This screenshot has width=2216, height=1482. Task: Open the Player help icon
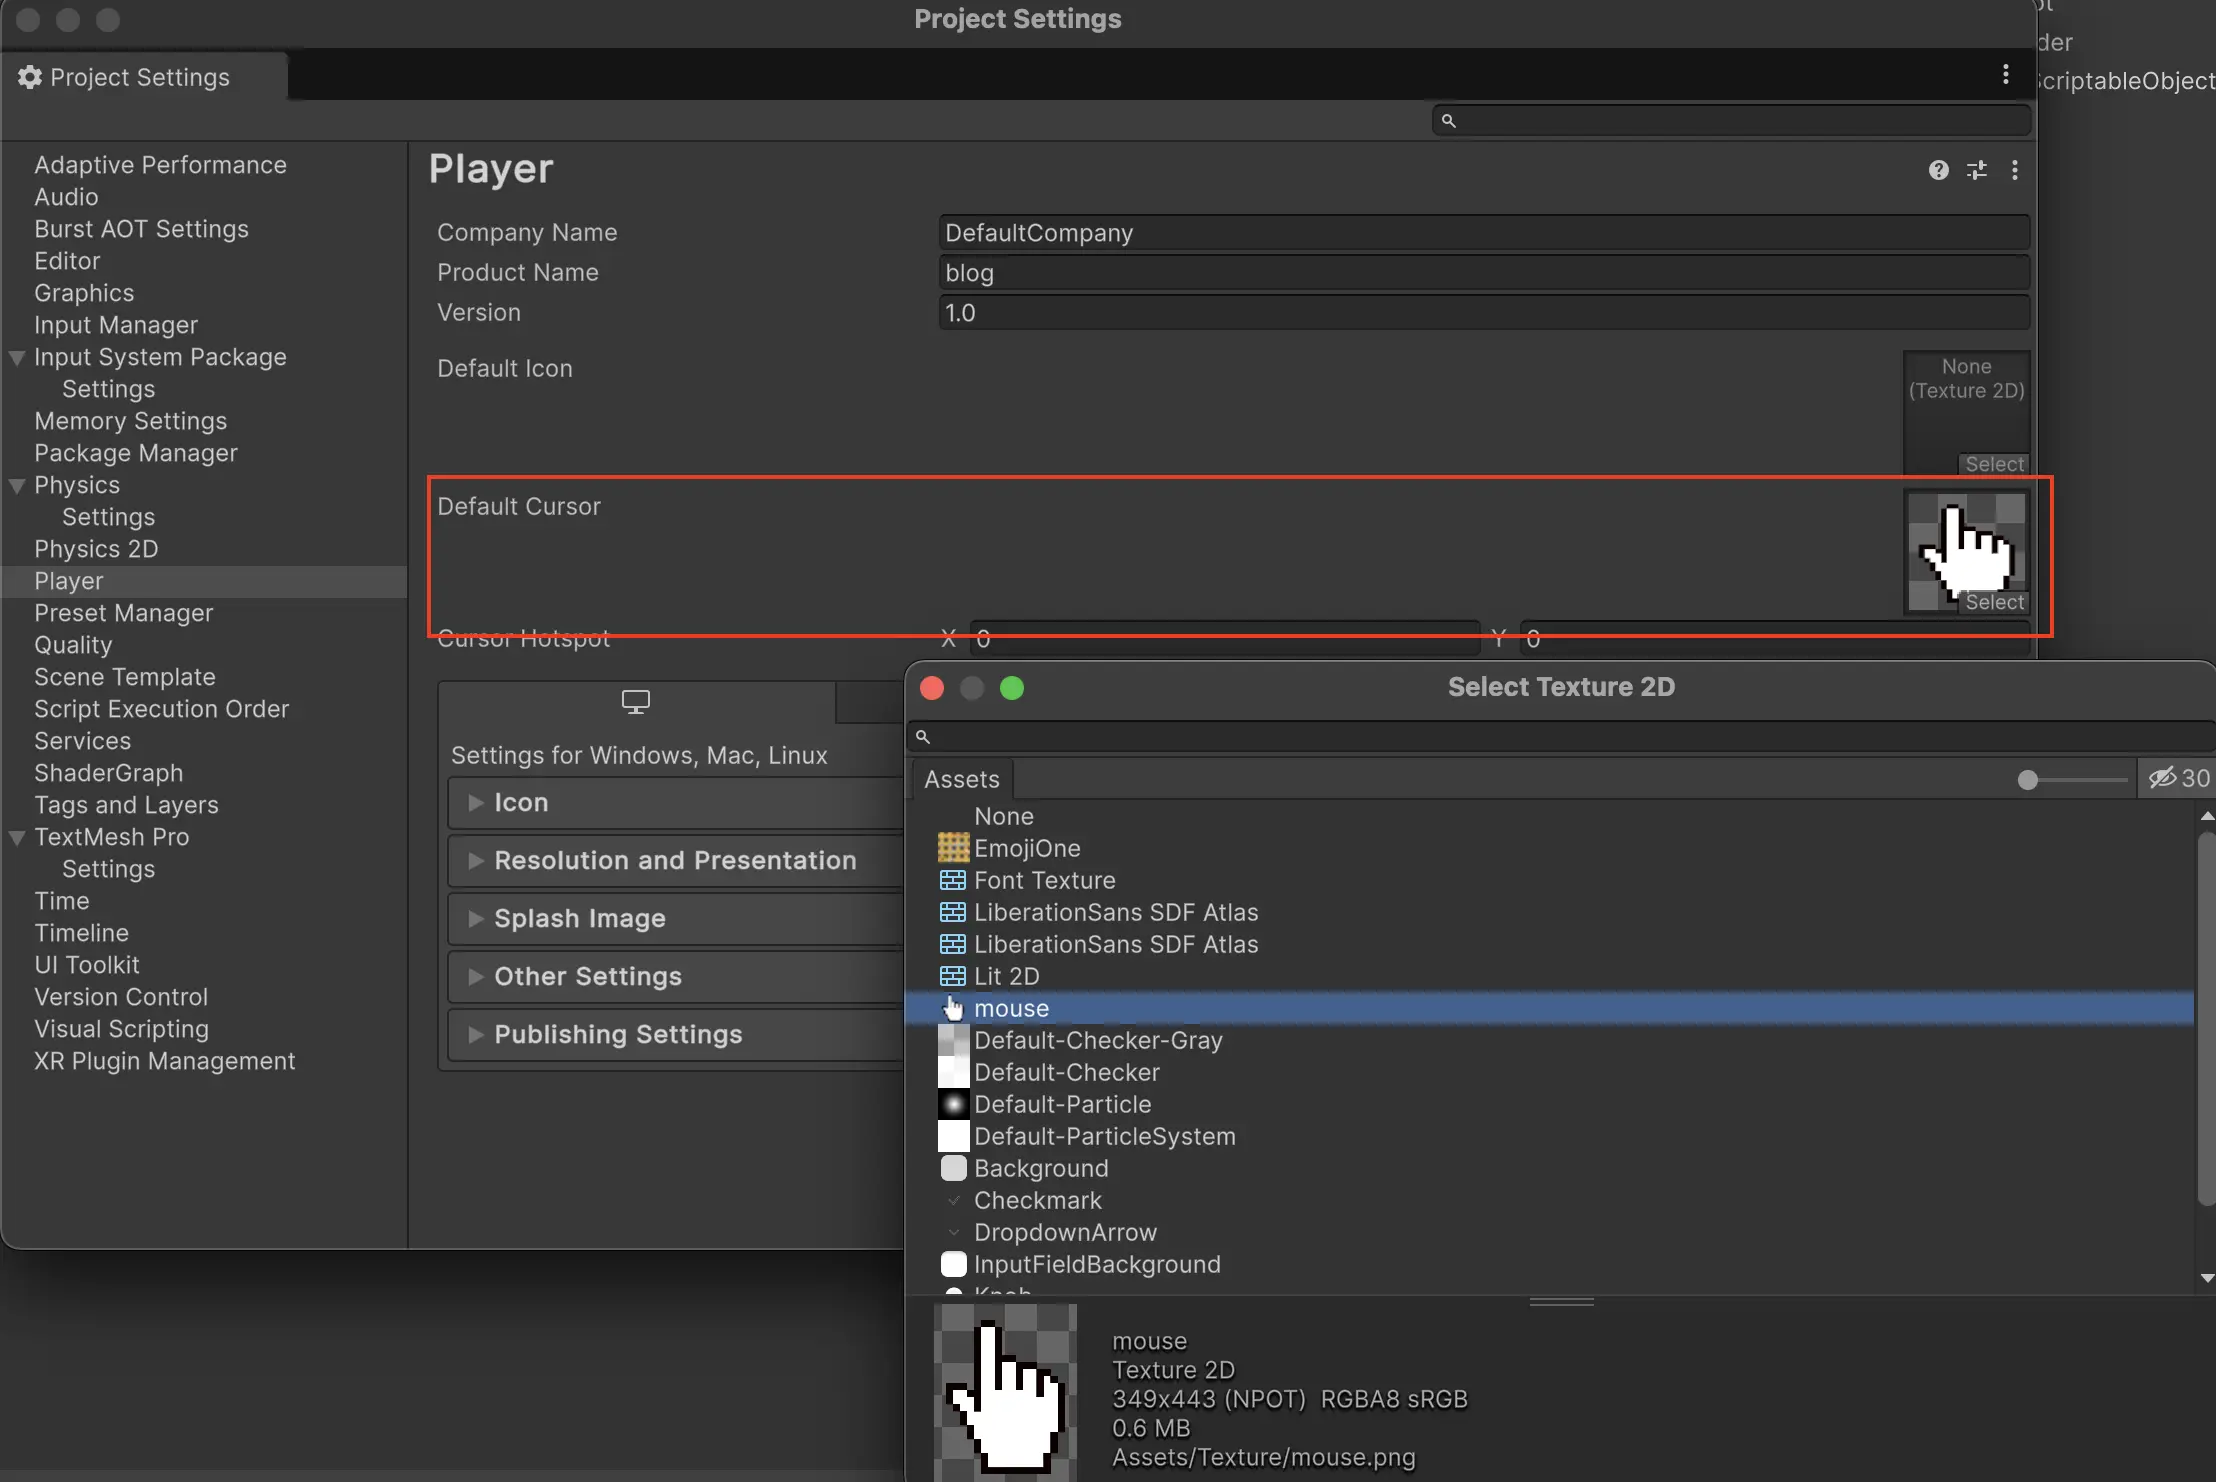[1938, 170]
